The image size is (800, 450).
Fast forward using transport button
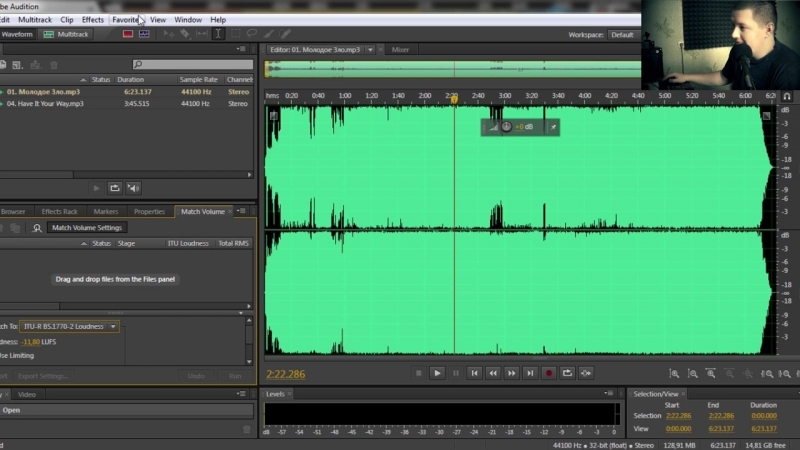click(511, 373)
